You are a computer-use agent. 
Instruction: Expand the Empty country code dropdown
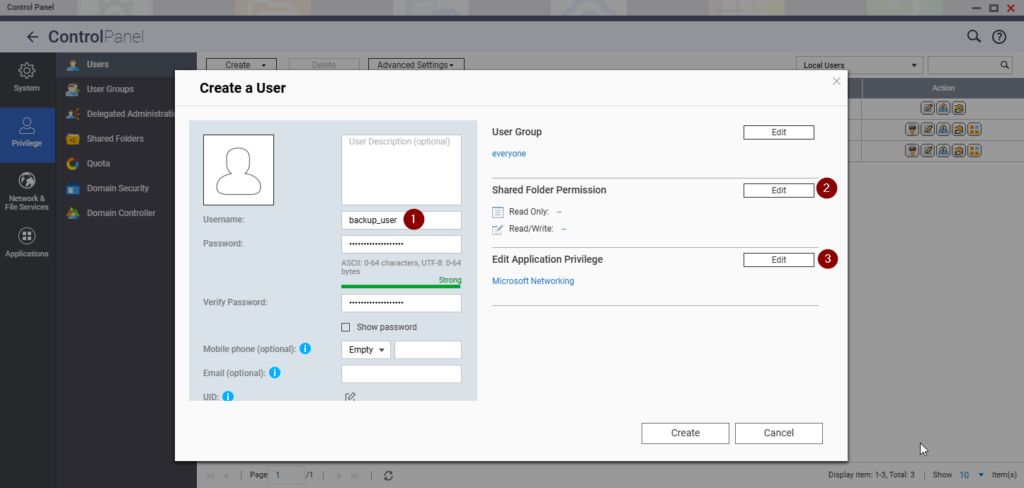(366, 350)
